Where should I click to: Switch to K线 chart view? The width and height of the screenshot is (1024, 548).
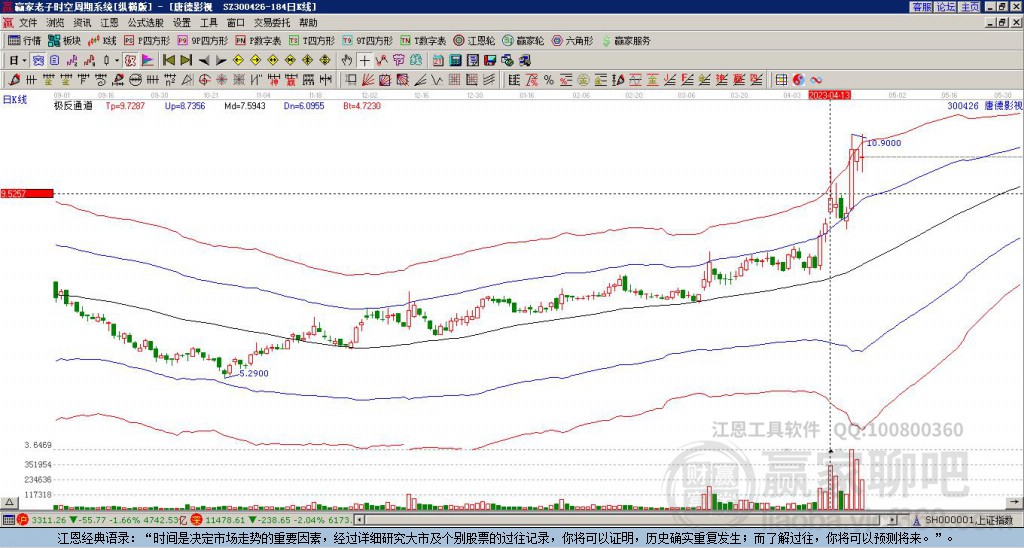(101, 40)
